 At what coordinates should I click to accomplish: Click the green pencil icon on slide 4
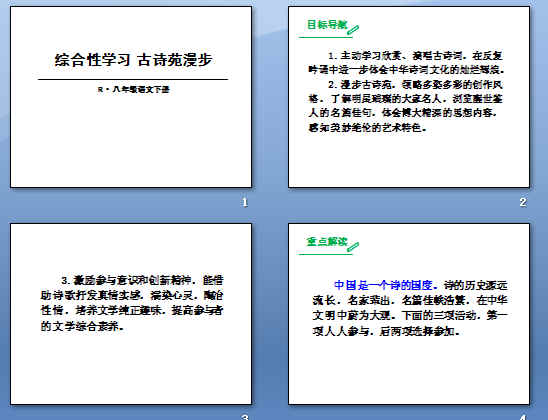[353, 247]
